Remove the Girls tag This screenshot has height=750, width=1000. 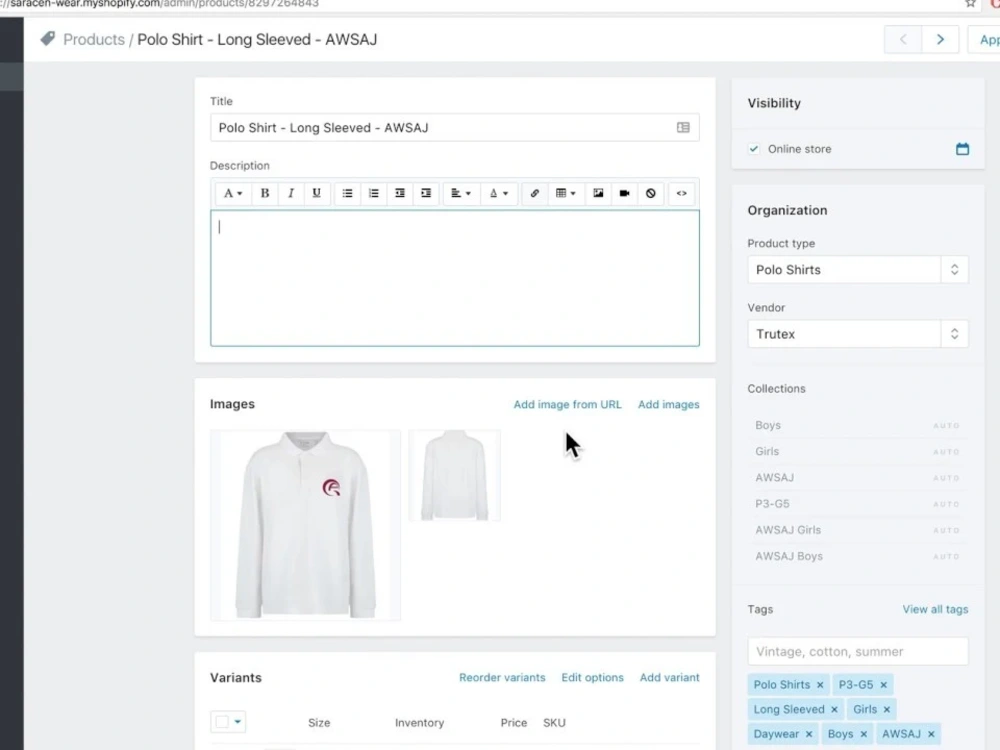[x=886, y=709]
